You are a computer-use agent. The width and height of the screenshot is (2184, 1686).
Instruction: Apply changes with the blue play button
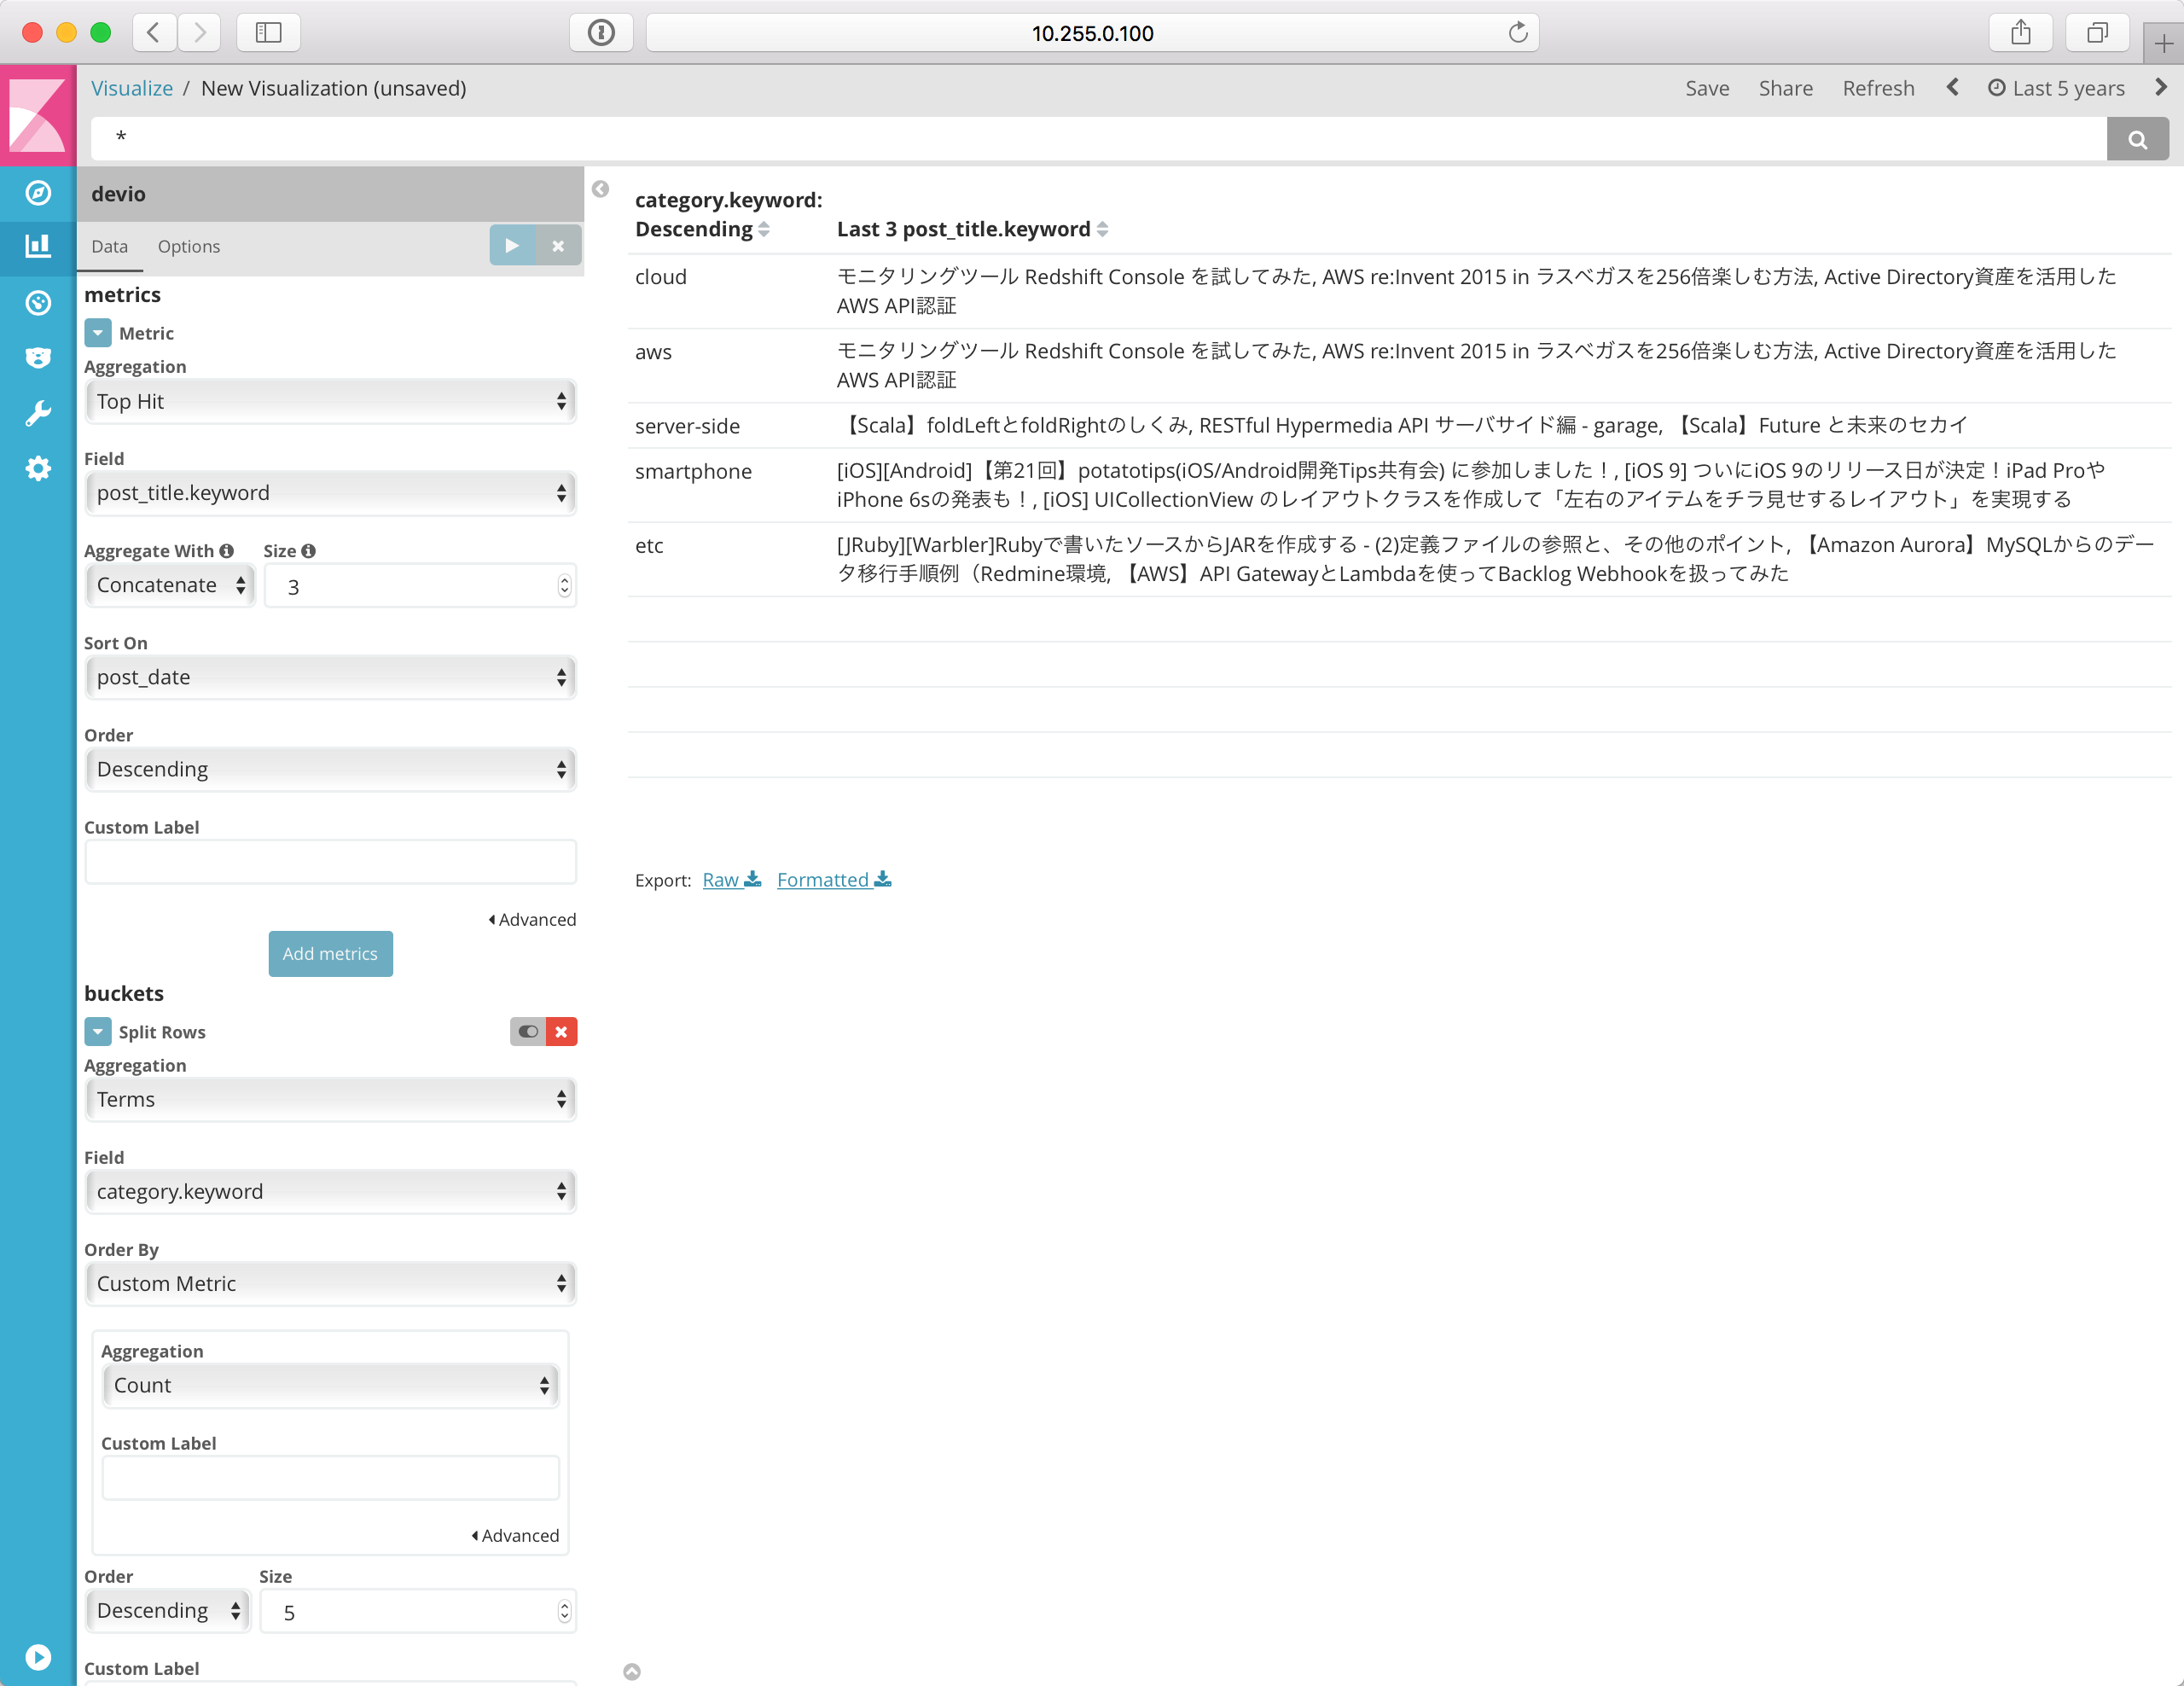(x=512, y=245)
